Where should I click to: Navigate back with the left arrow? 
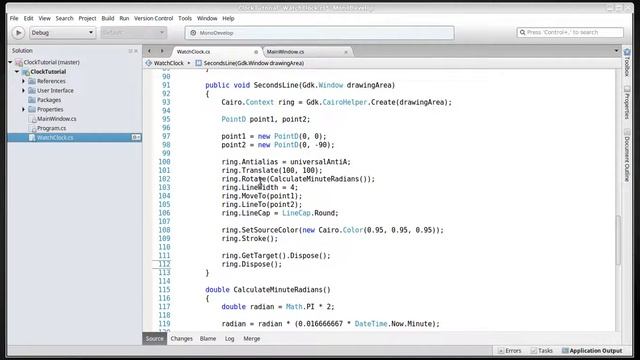(x=149, y=51)
